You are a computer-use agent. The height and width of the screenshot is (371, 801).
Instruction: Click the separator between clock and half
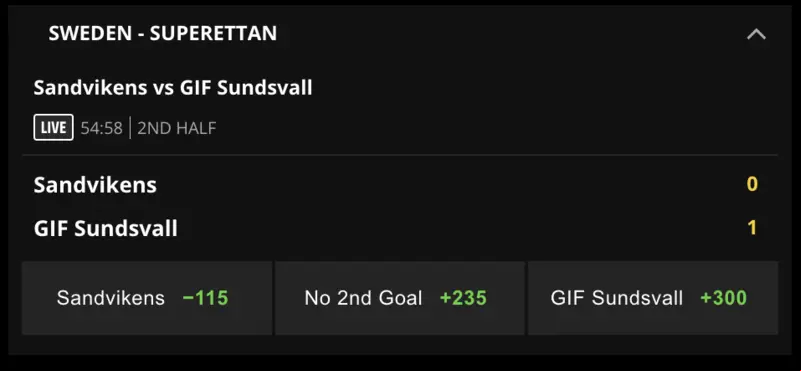tap(130, 128)
